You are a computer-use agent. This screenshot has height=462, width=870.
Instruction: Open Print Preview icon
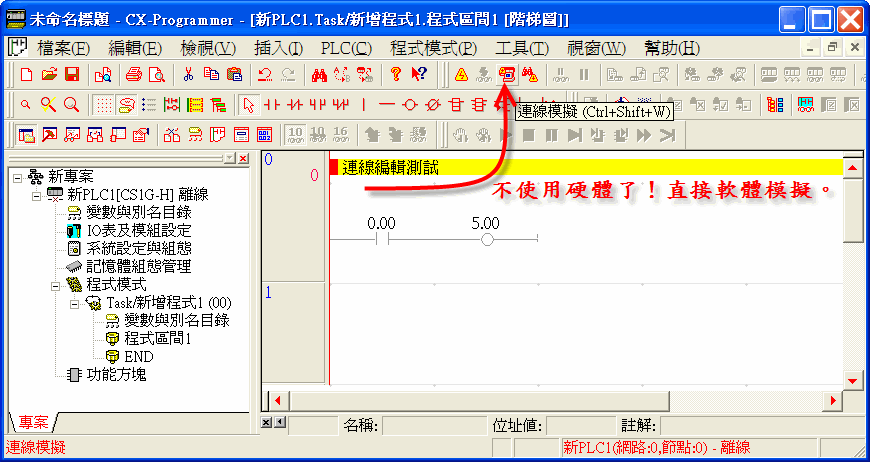click(156, 74)
